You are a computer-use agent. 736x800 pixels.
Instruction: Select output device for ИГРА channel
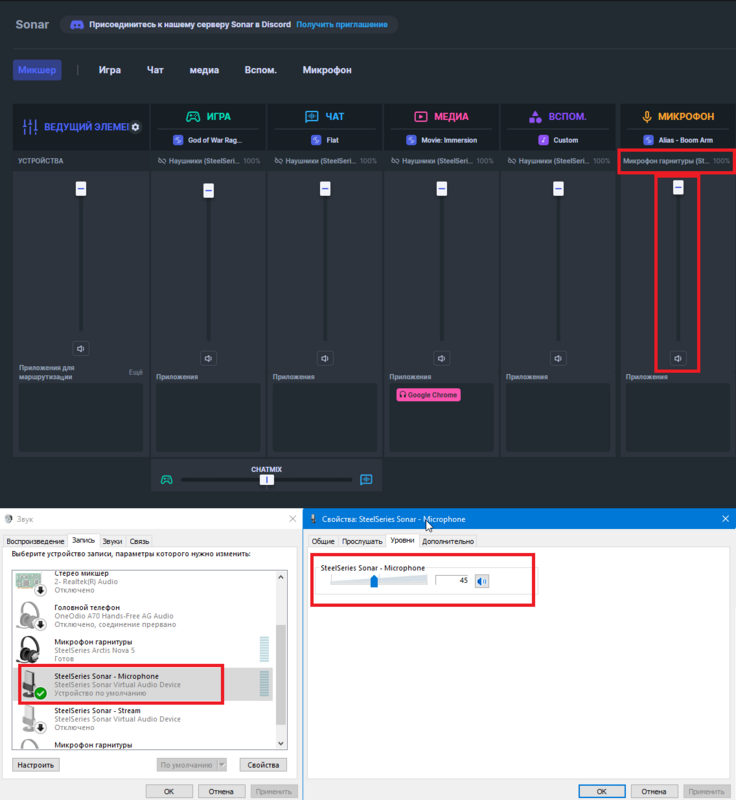click(208, 161)
